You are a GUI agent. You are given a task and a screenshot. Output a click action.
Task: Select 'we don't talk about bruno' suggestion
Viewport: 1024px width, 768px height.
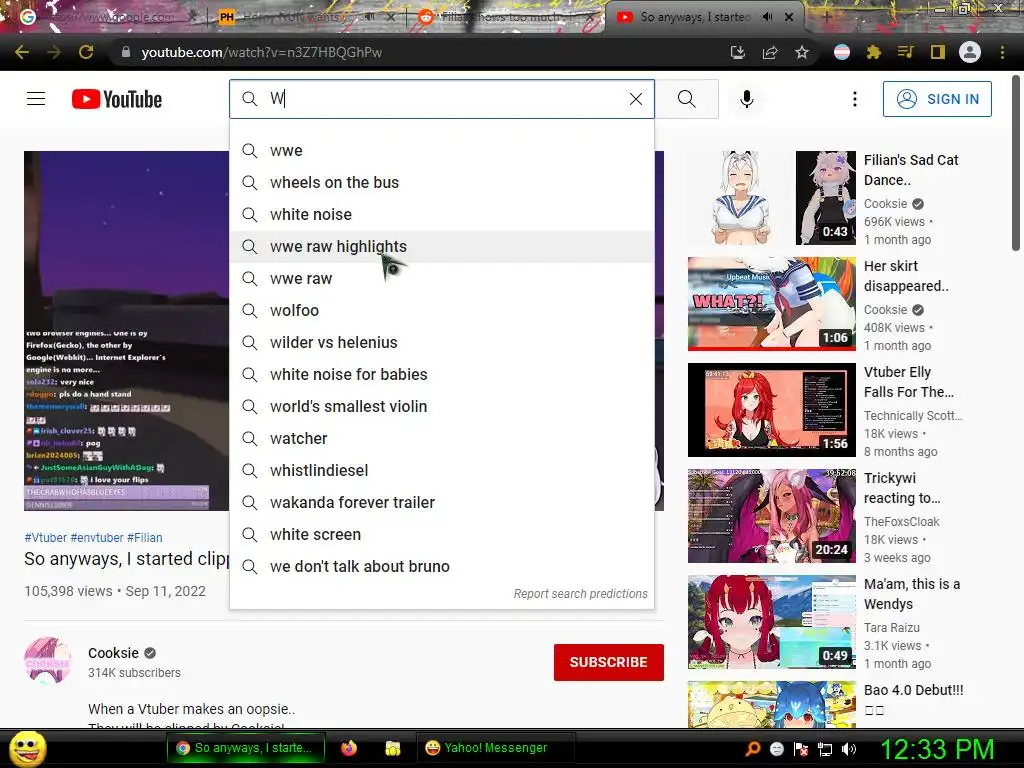coord(441,566)
